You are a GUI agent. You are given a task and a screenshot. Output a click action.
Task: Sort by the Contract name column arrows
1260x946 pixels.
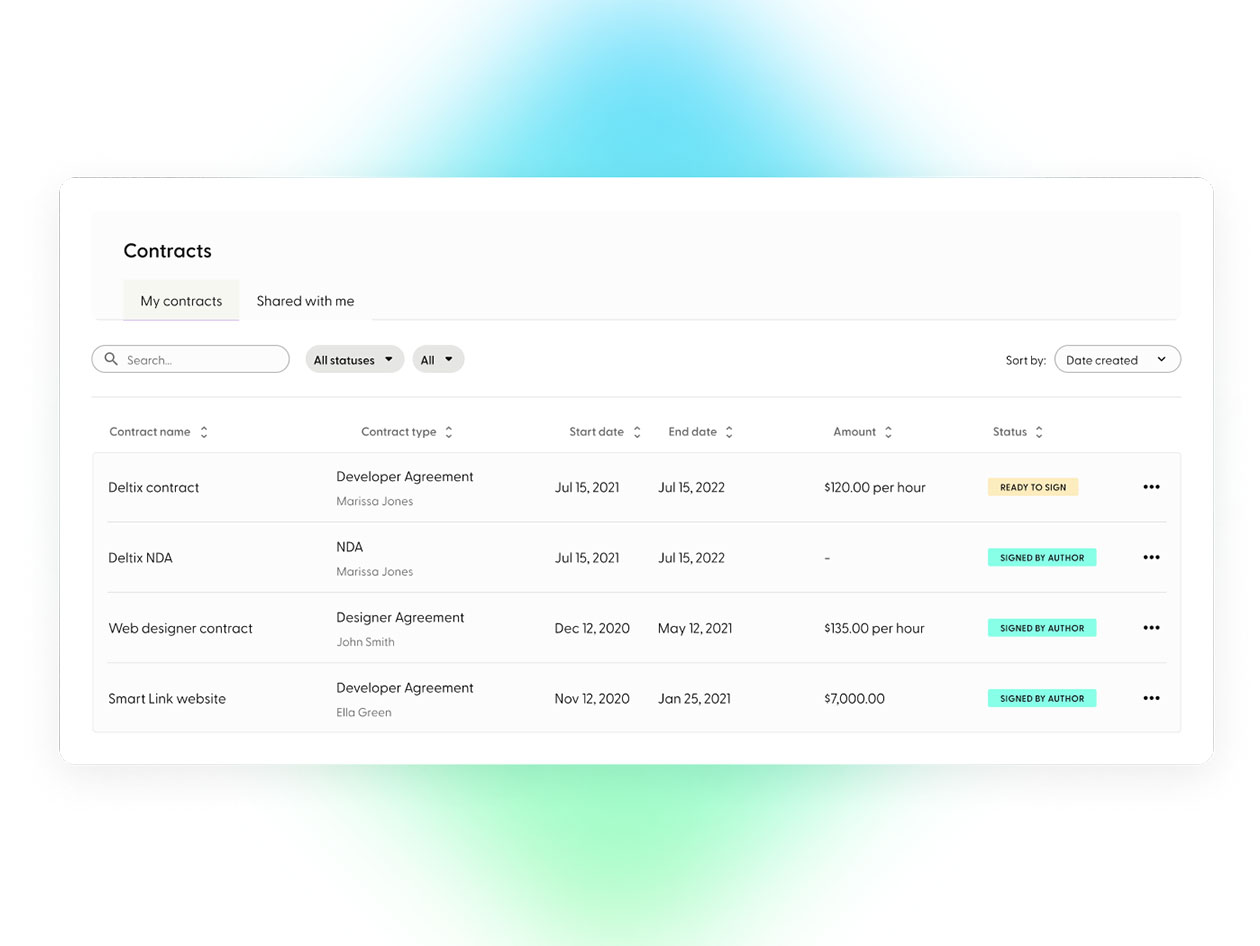click(203, 431)
